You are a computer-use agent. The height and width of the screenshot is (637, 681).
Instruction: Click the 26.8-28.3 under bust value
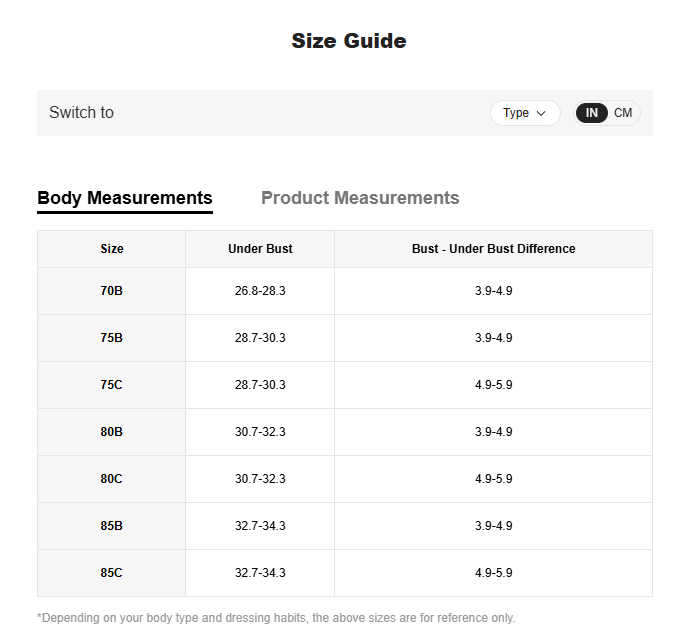pyautogui.click(x=260, y=291)
